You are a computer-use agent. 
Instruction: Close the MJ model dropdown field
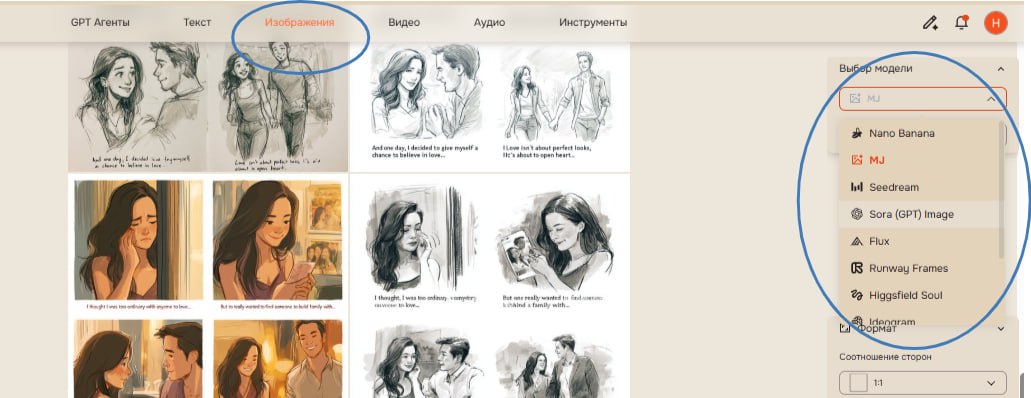click(x=923, y=99)
